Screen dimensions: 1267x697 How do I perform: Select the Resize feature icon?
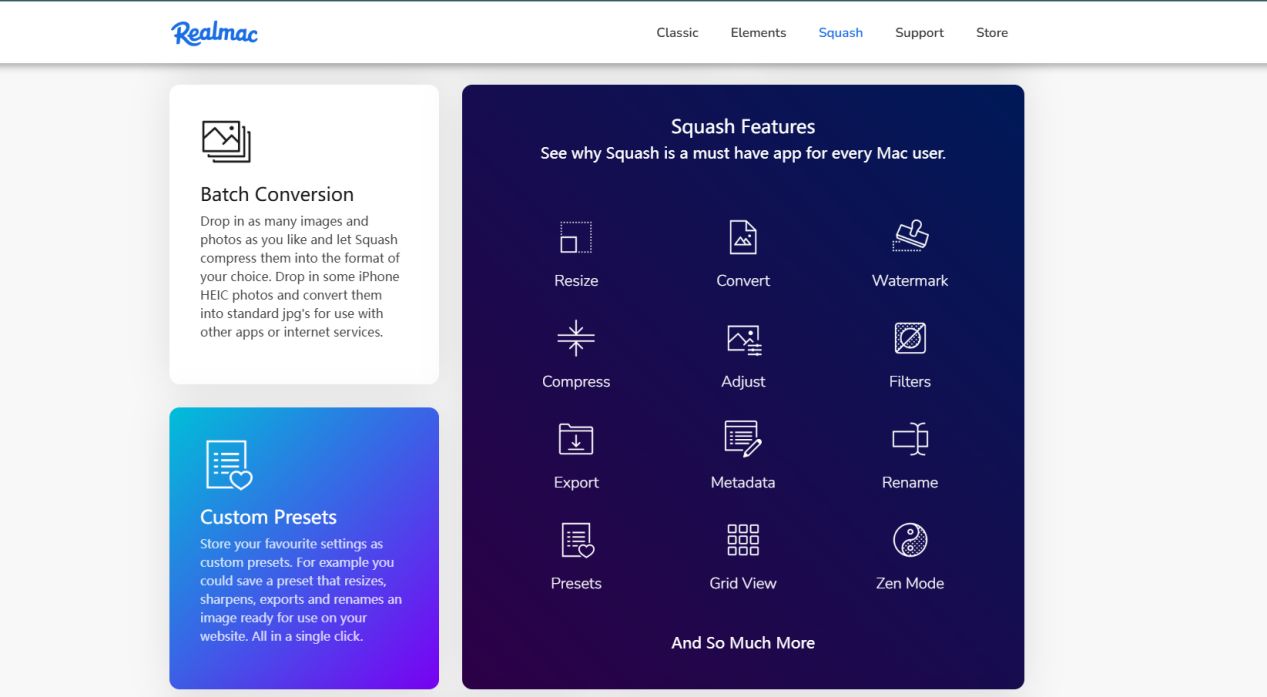click(x=576, y=237)
